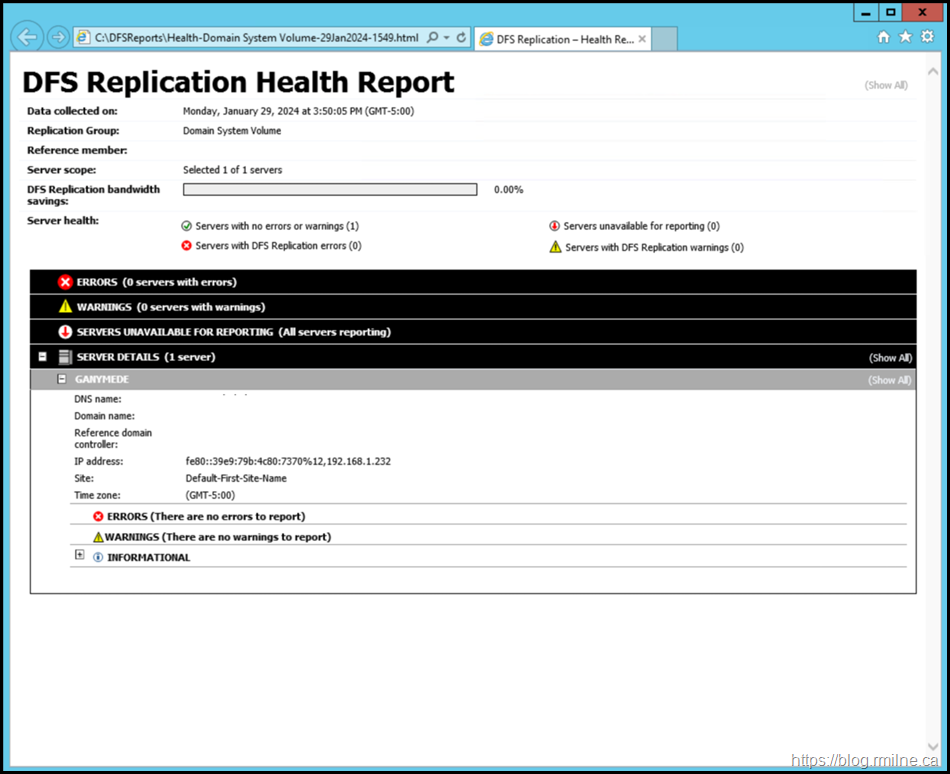This screenshot has width=950, height=774.
Task: Collapse the SERVER DETAILS section
Action: pos(43,357)
